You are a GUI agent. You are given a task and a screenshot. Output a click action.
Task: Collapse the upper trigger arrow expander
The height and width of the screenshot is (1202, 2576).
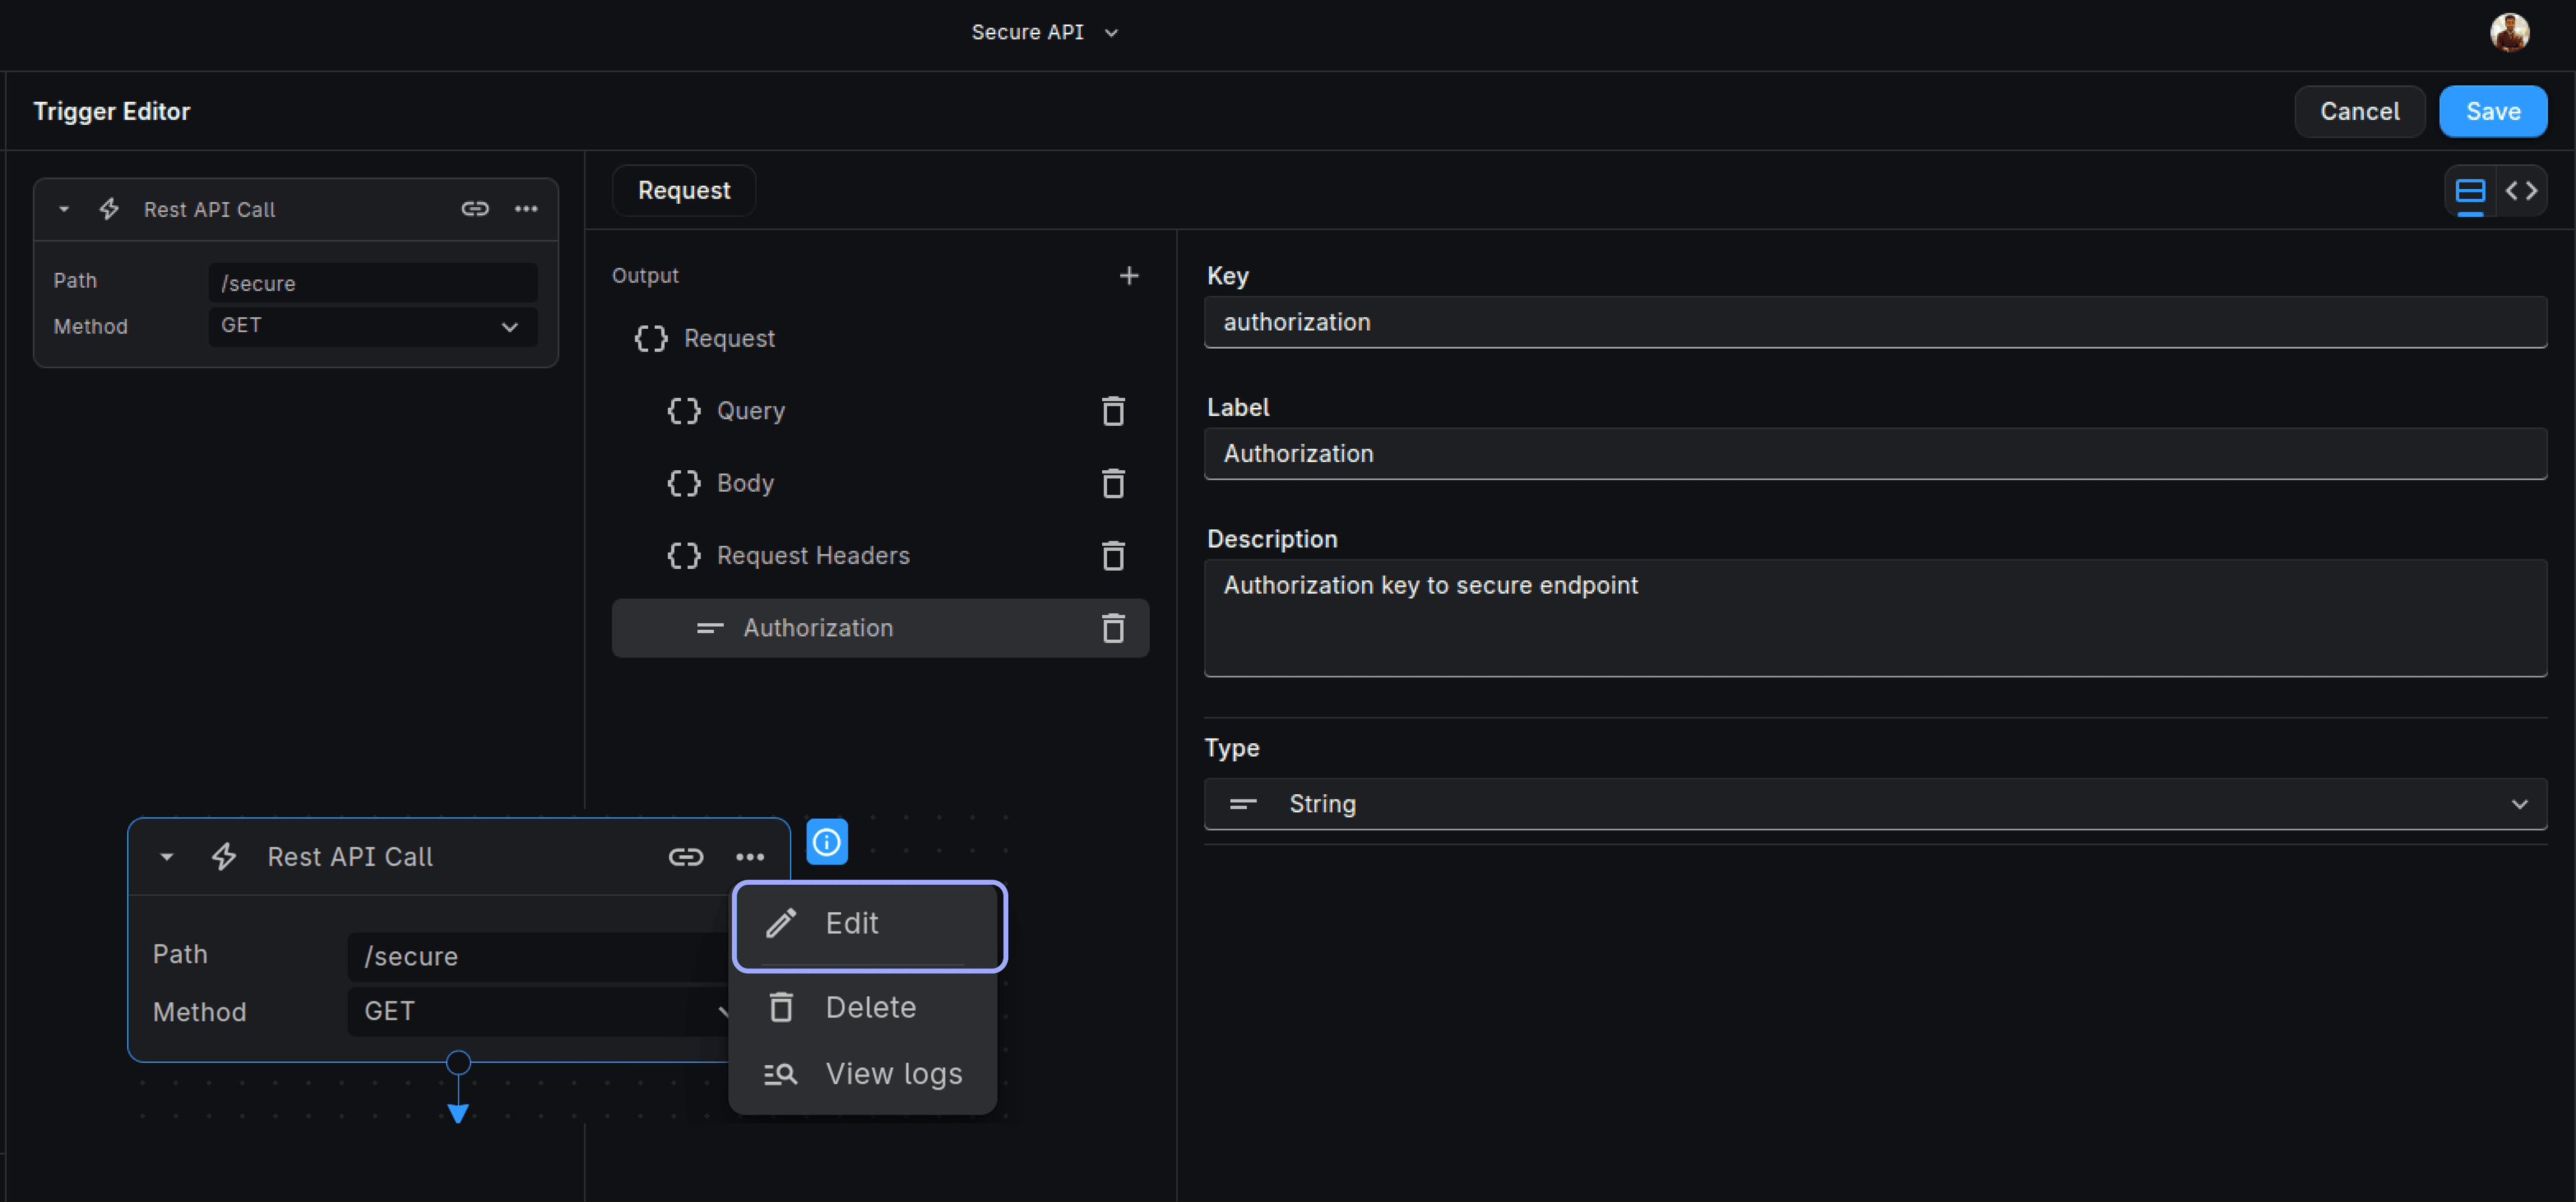(62, 209)
